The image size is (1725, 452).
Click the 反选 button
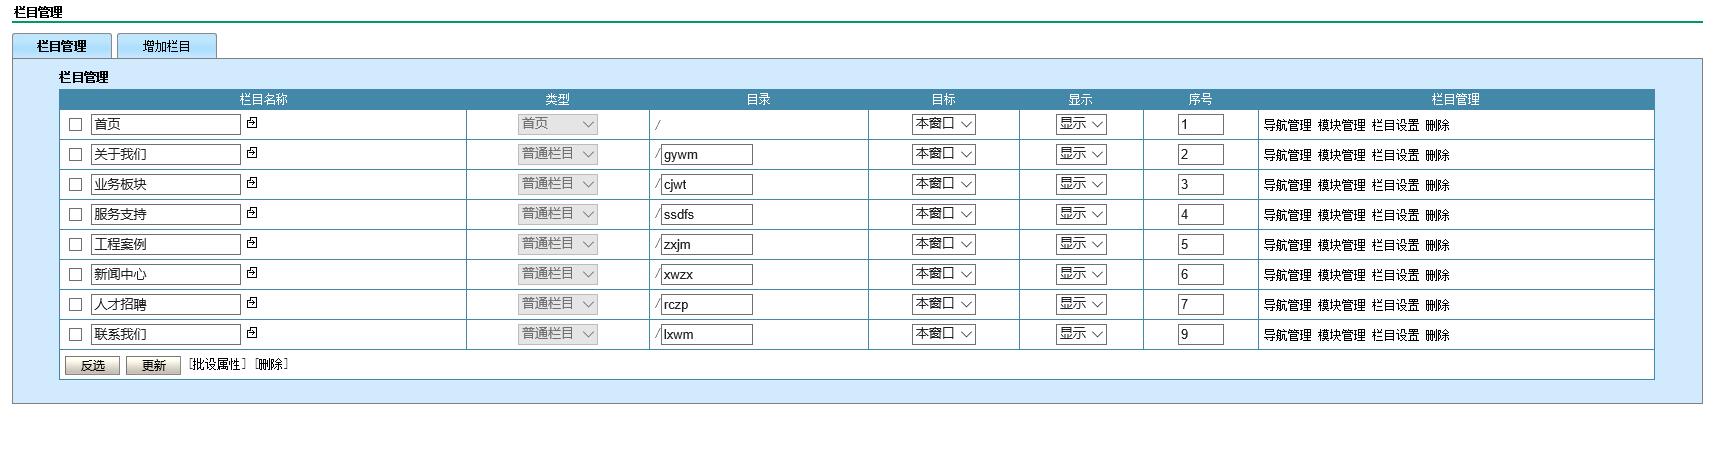point(93,365)
